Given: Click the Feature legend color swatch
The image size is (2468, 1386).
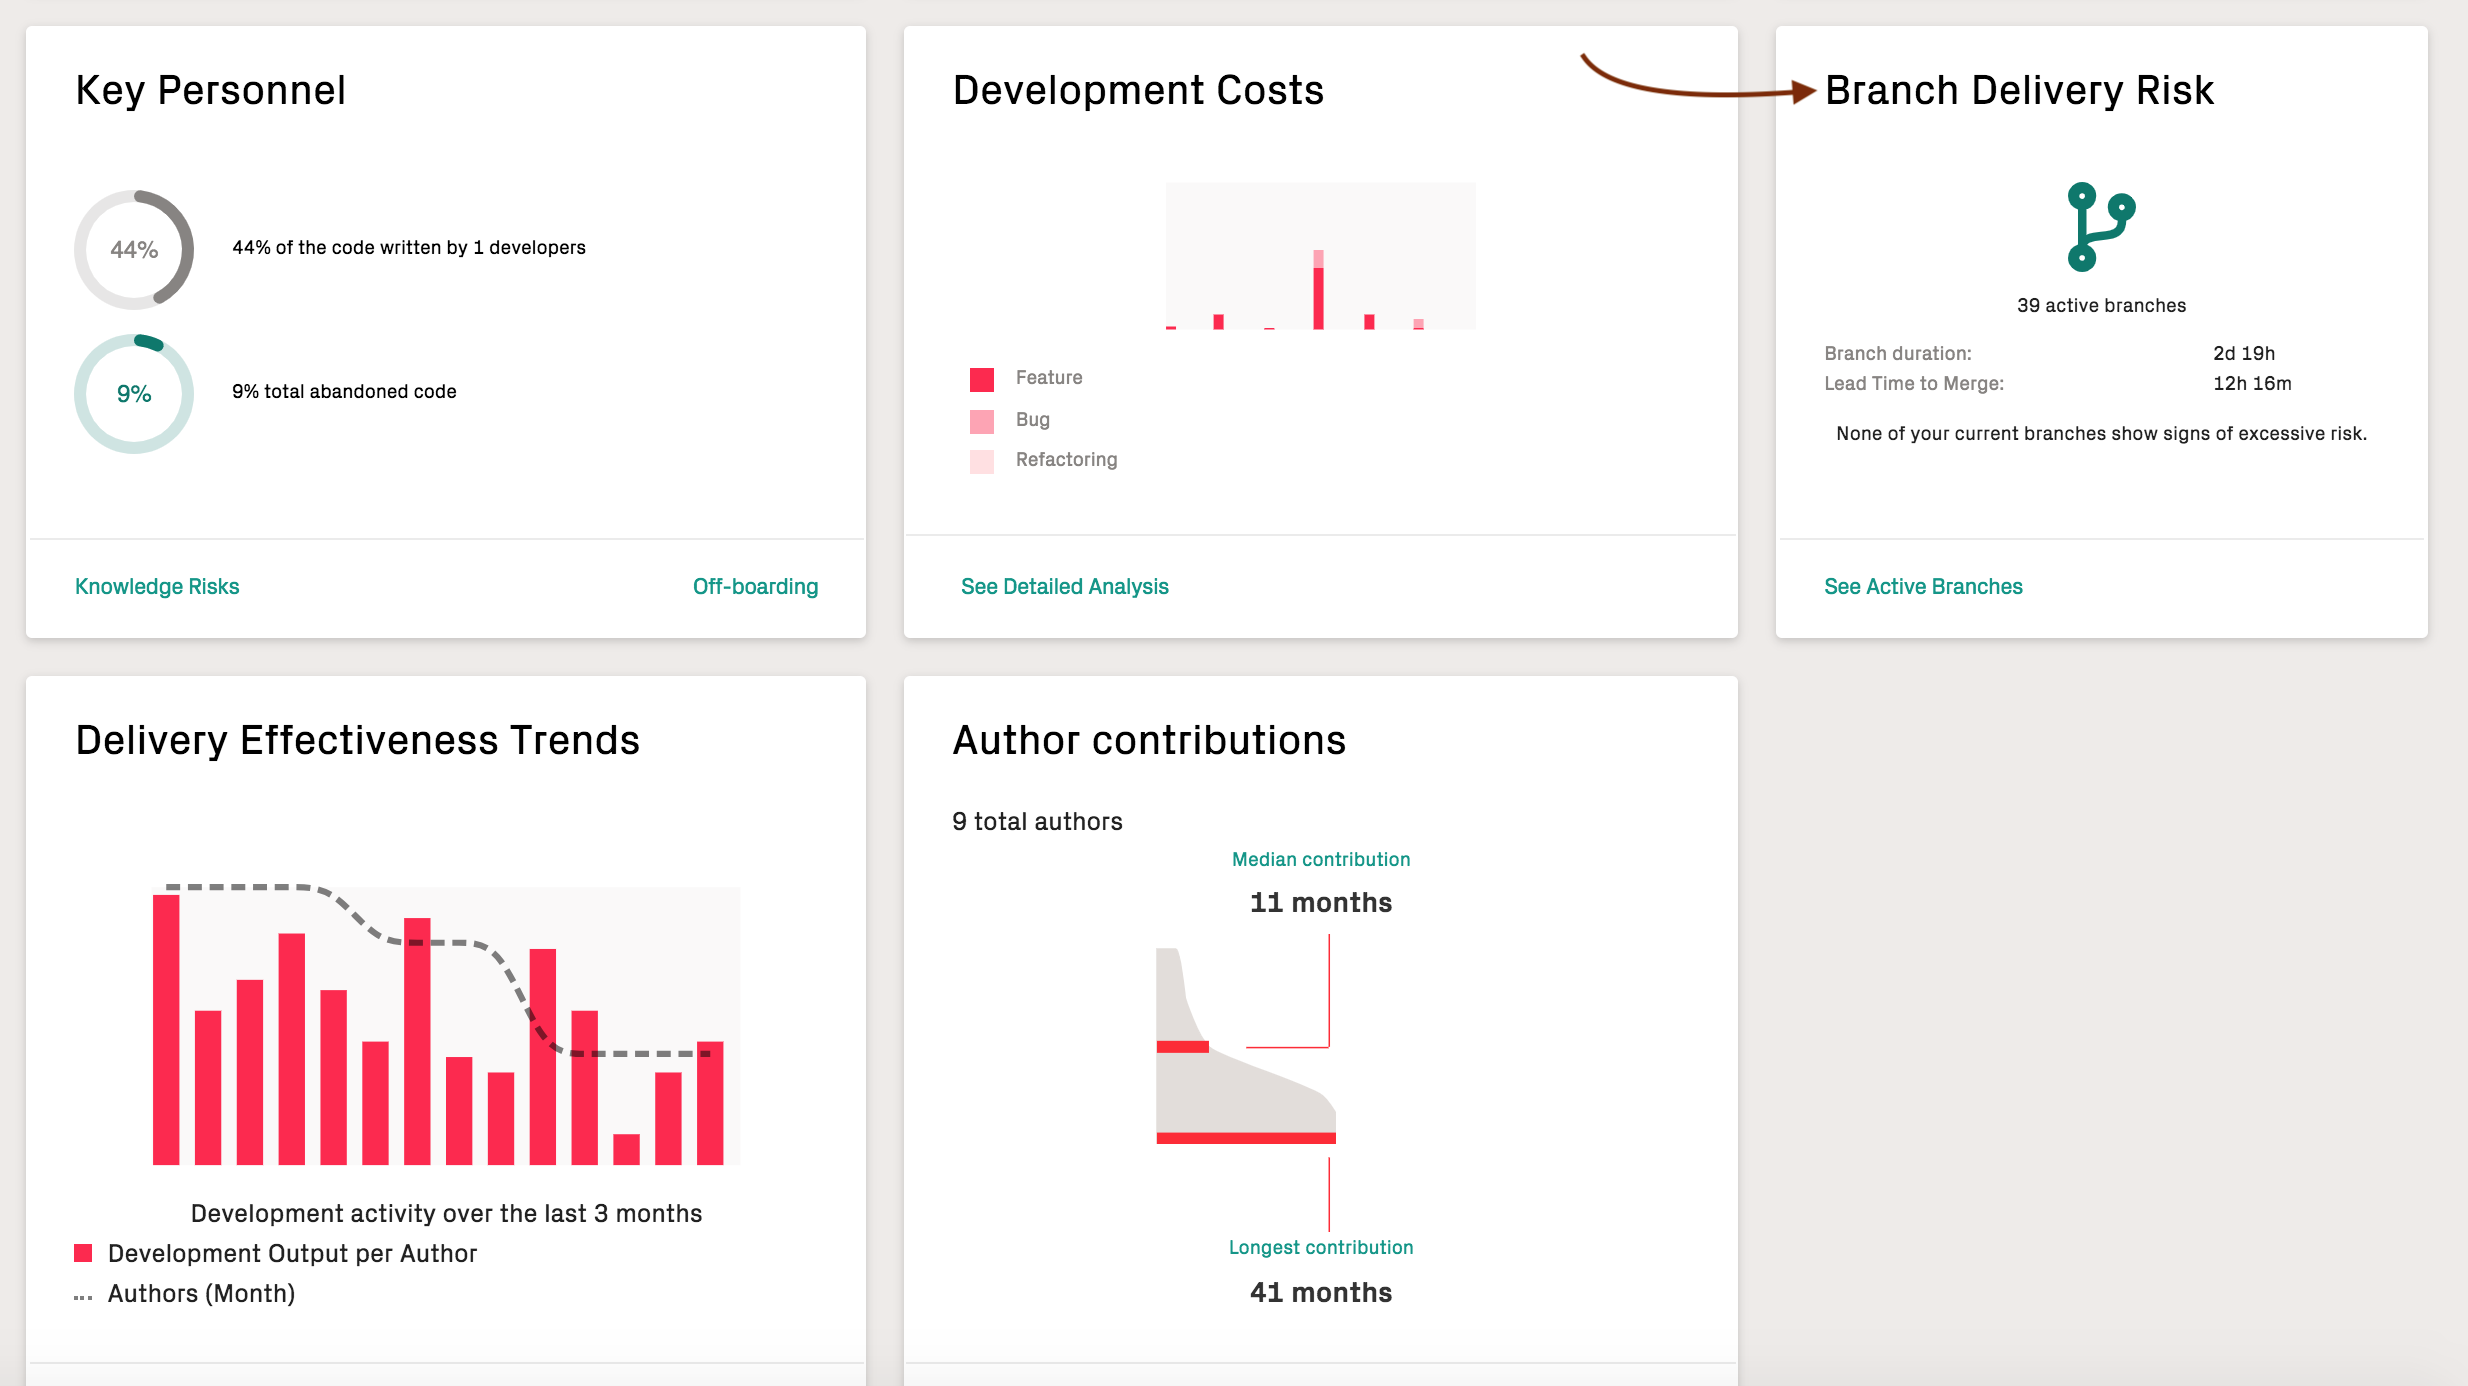Looking at the screenshot, I should (982, 379).
